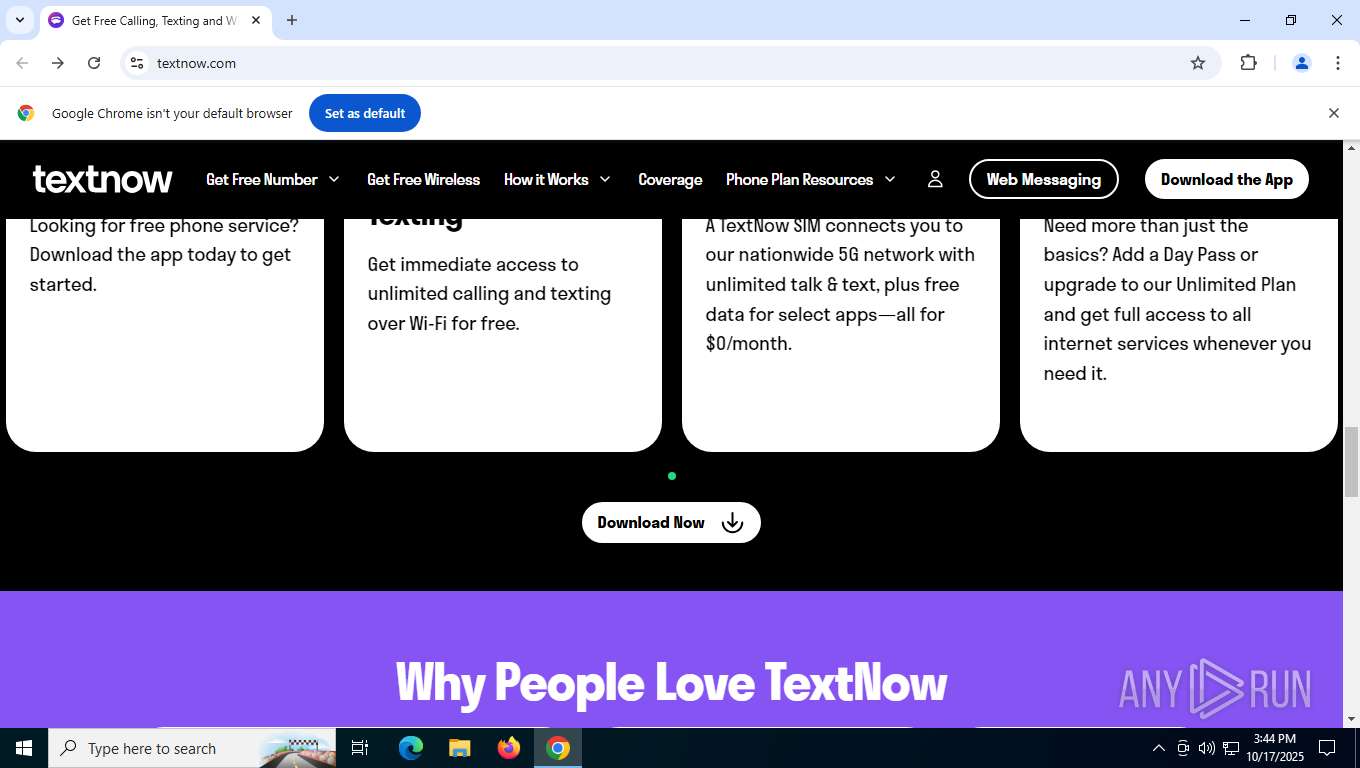Viewport: 1360px width, 768px height.
Task: Reload the textnow.com page
Action: click(x=94, y=63)
